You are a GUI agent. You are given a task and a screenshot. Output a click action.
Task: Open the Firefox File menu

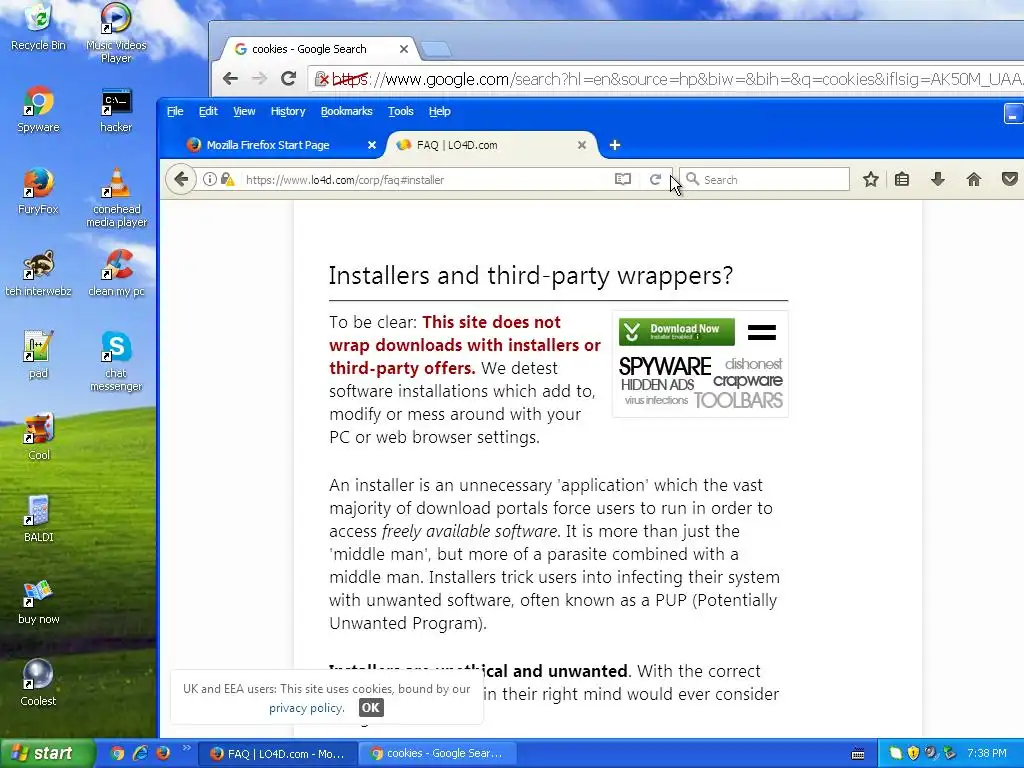(x=175, y=111)
